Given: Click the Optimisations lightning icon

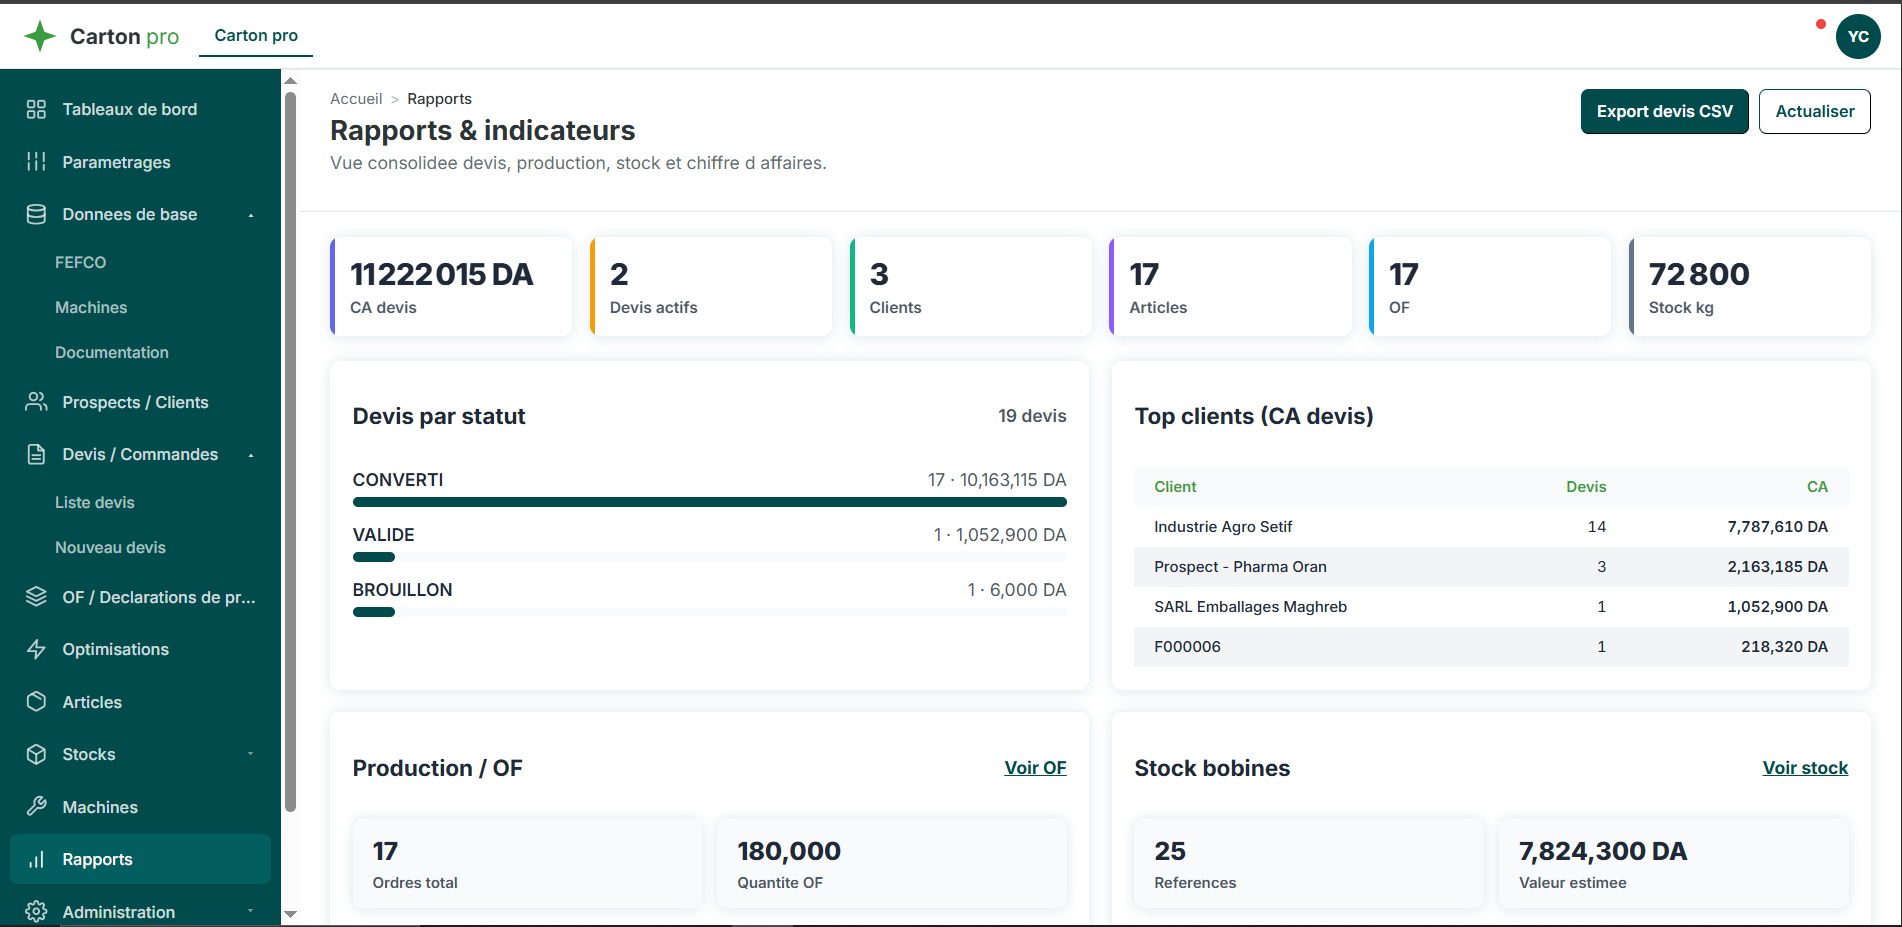Looking at the screenshot, I should (36, 649).
